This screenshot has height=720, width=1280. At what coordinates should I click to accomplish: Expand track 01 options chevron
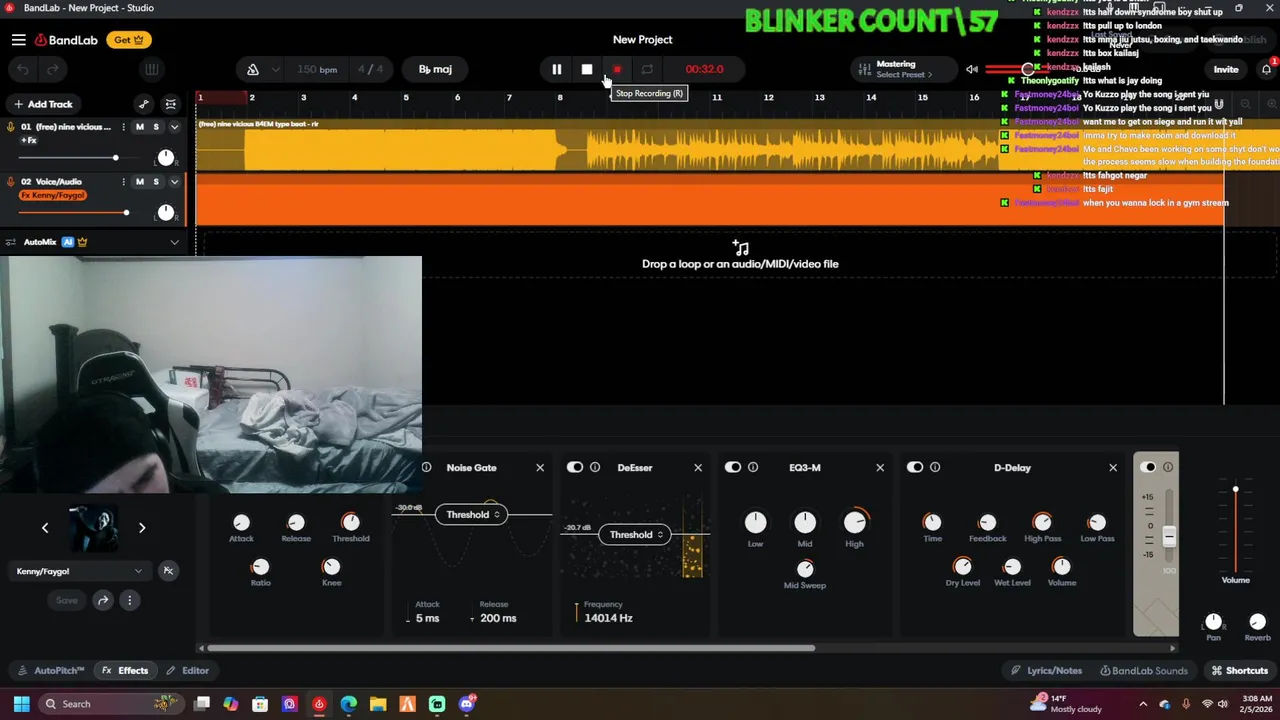(174, 127)
